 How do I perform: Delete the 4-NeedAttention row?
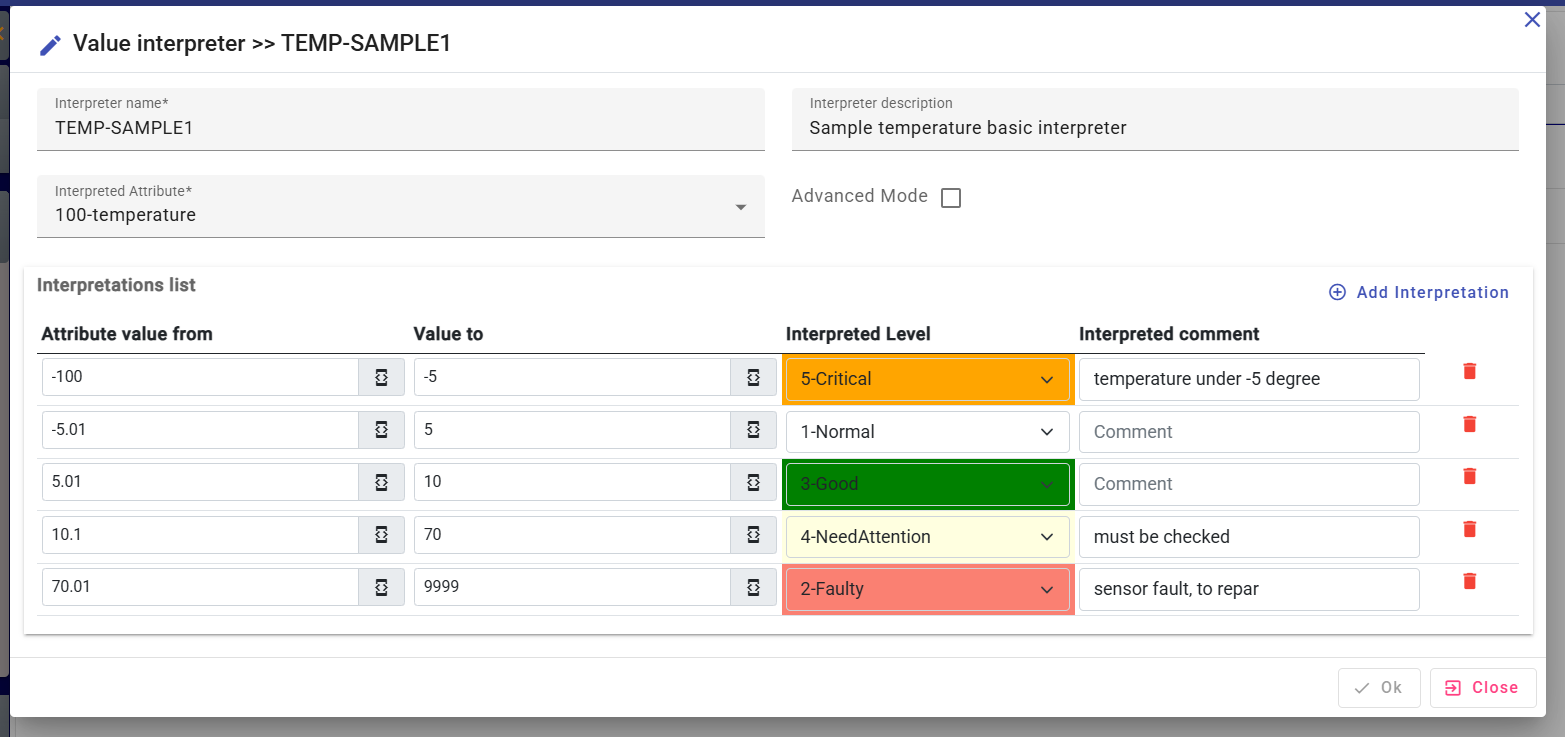click(x=1469, y=529)
